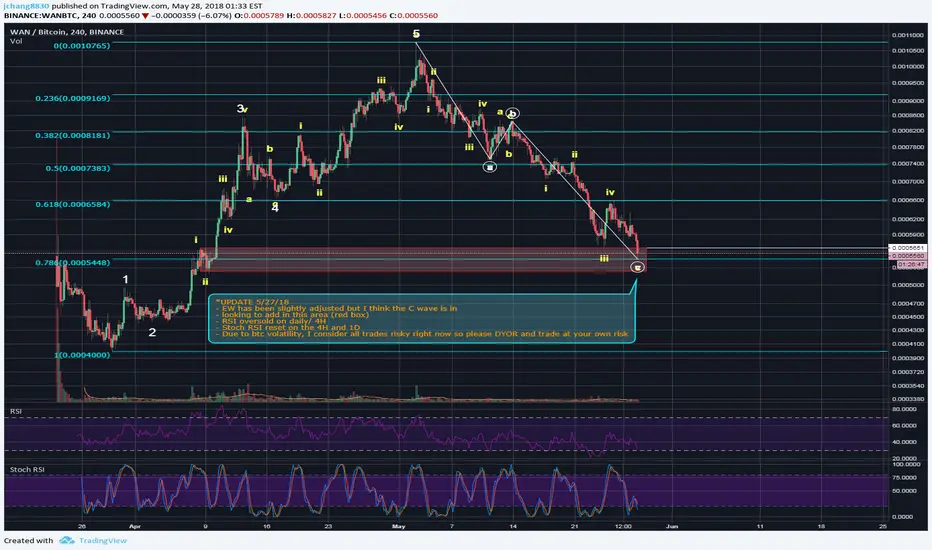Click the *UPDATE 5/27/18 heading in note
This screenshot has width=932, height=550.
[x=252, y=302]
